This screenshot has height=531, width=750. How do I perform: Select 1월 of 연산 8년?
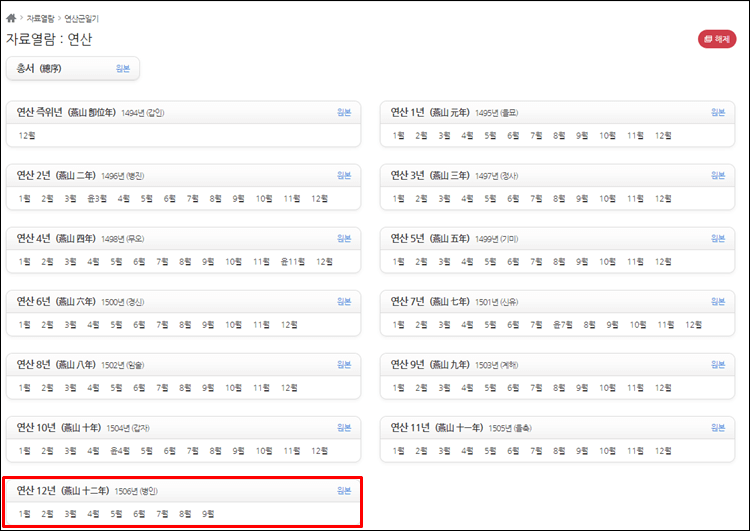click(24, 388)
